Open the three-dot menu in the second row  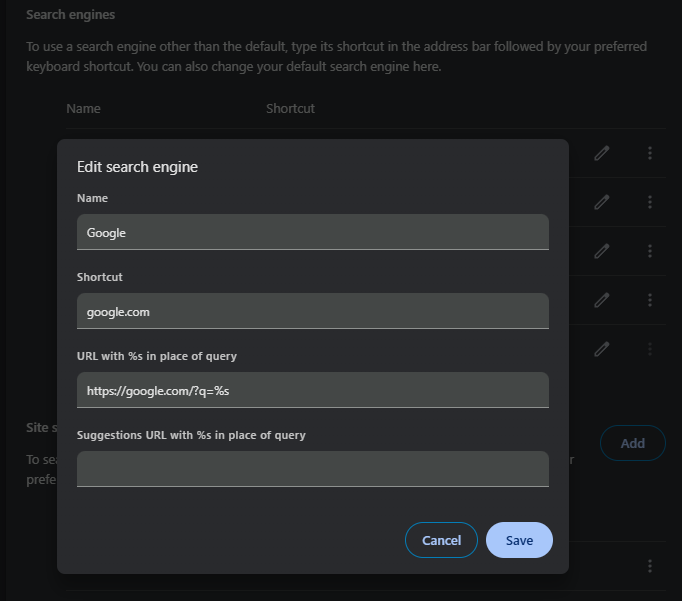pos(650,202)
